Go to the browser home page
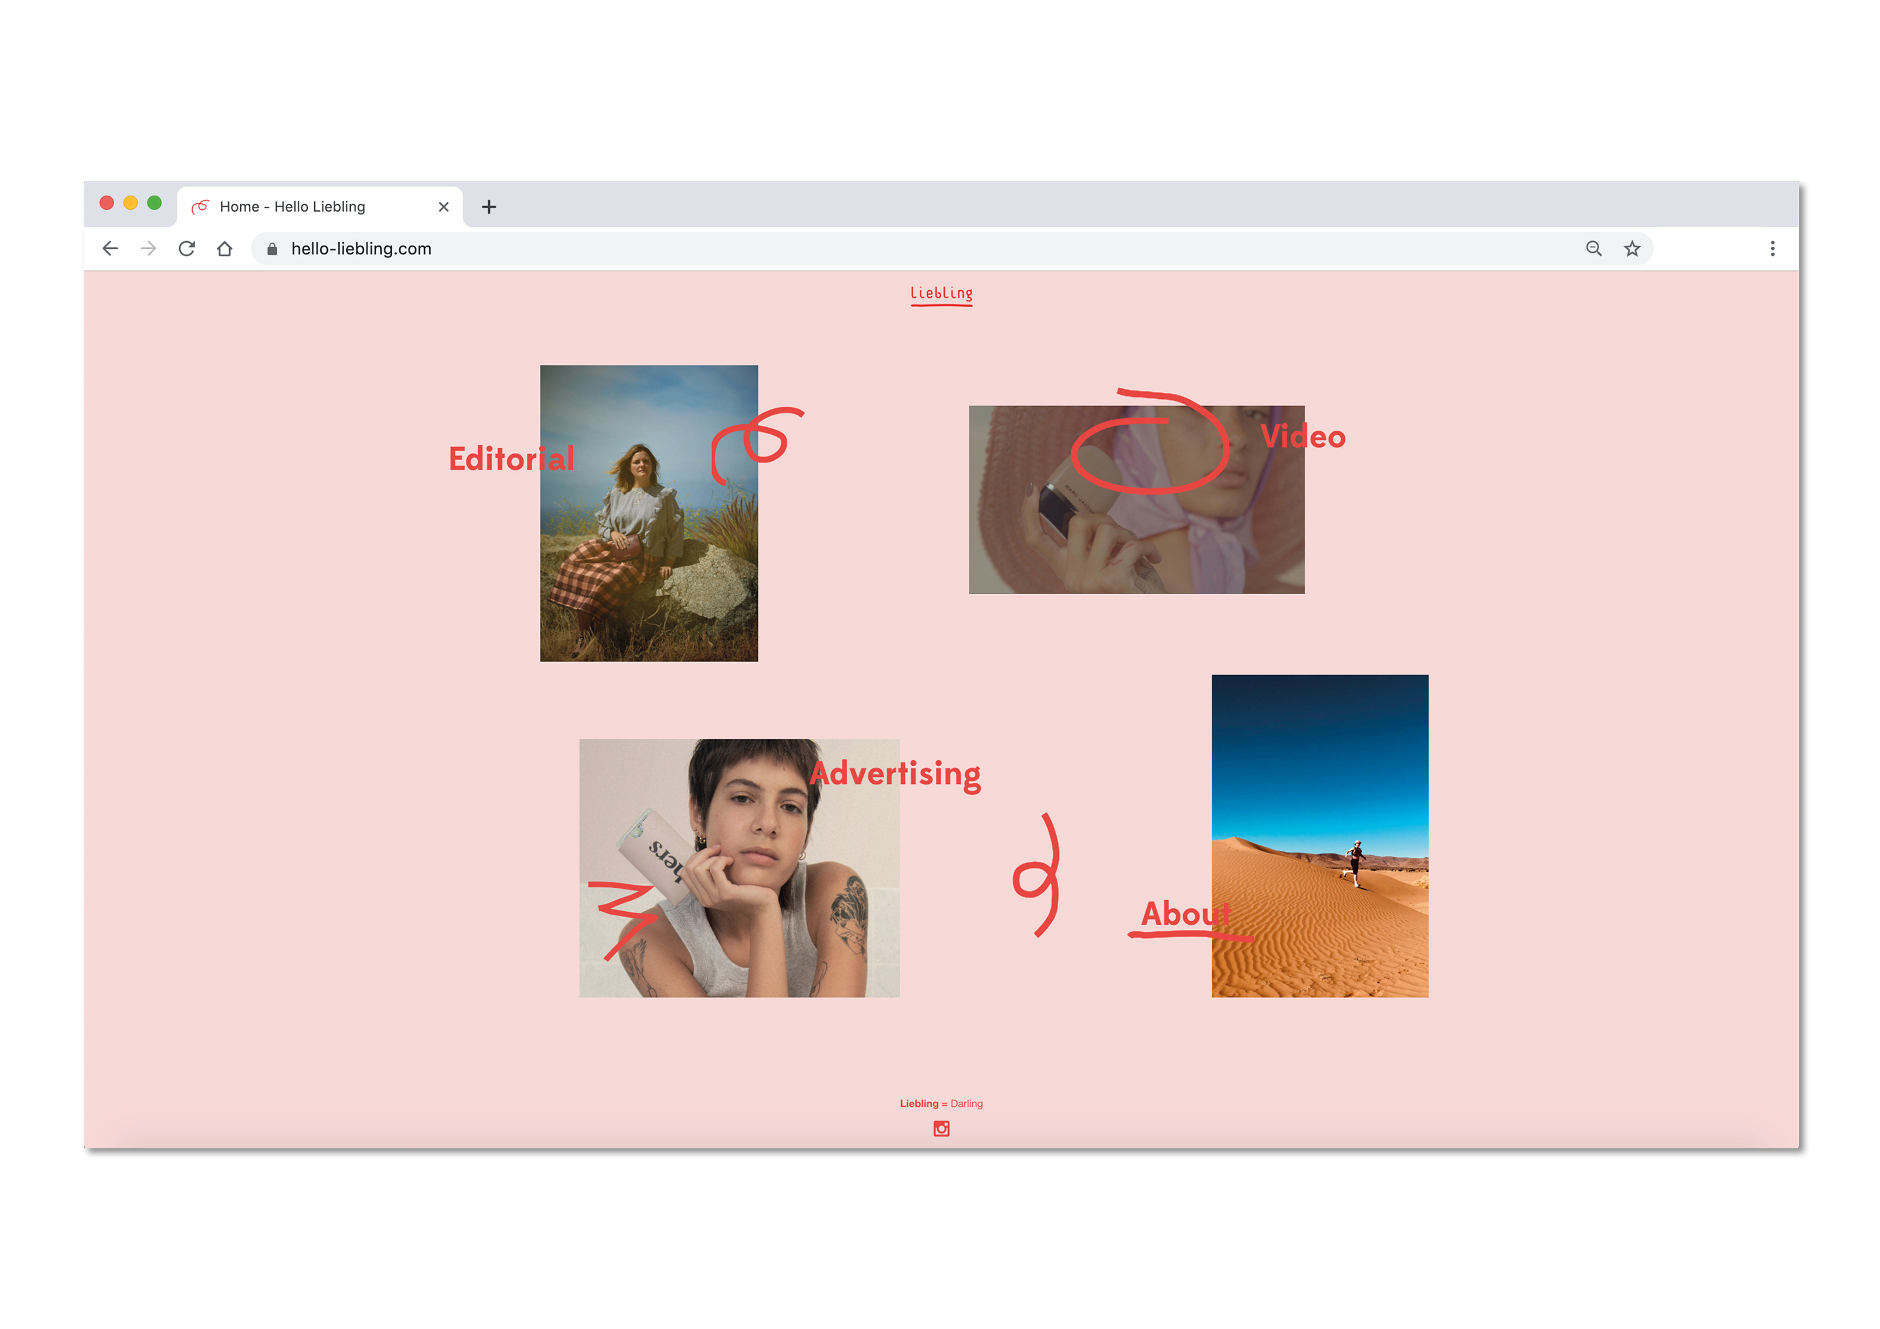The width and height of the screenshot is (1880, 1329). coord(225,249)
